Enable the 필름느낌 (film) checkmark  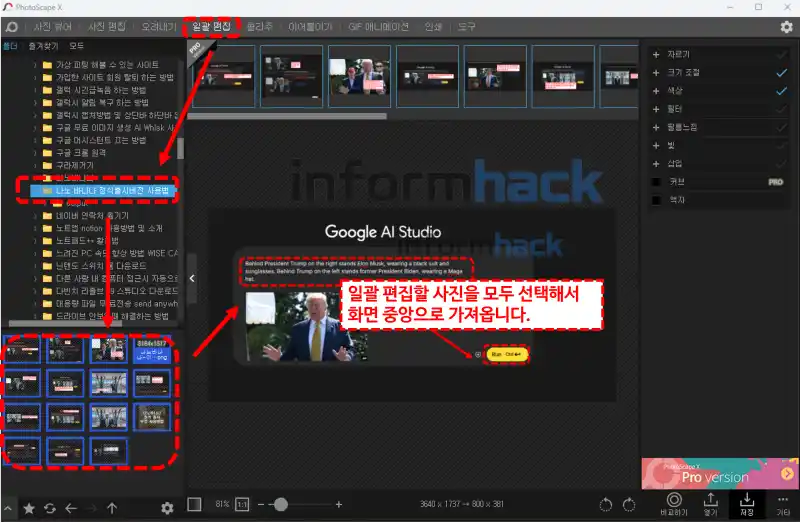point(781,128)
